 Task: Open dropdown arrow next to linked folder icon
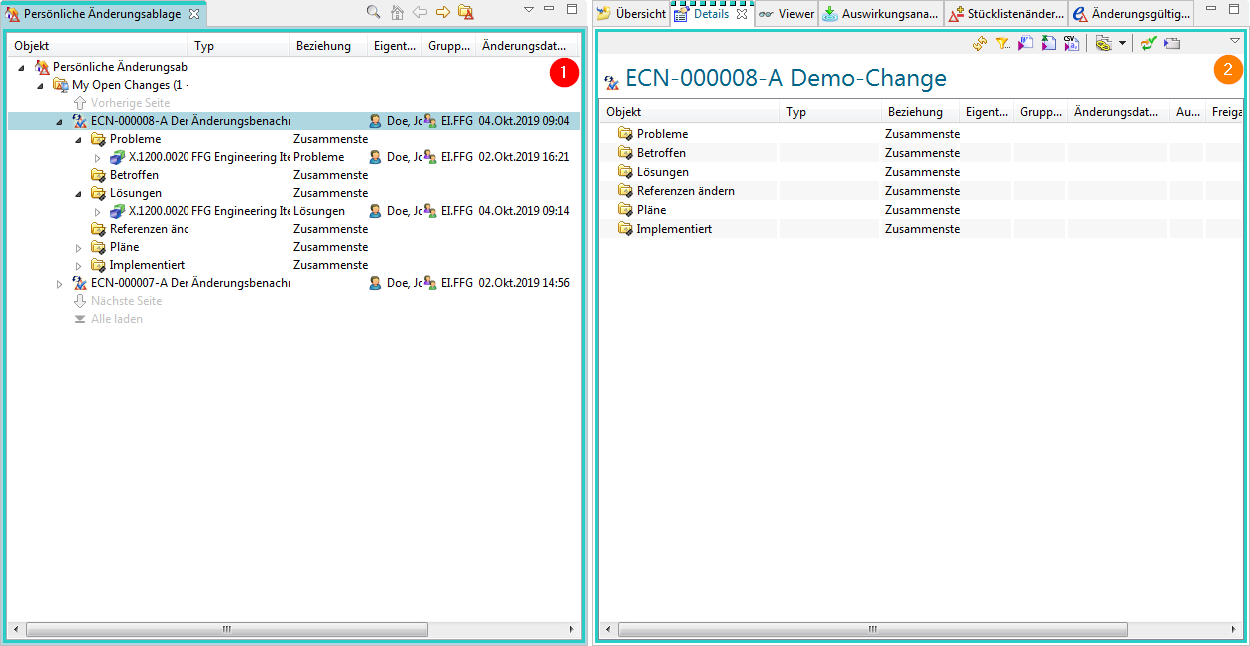[1122, 44]
